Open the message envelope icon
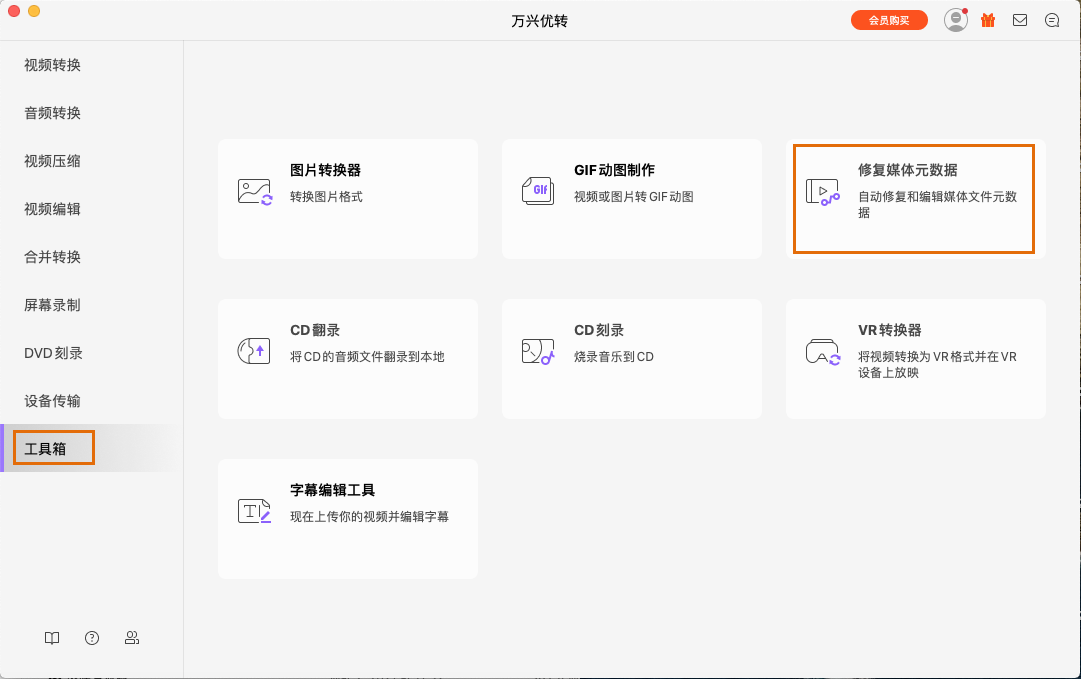1081x679 pixels. pyautogui.click(x=1019, y=19)
